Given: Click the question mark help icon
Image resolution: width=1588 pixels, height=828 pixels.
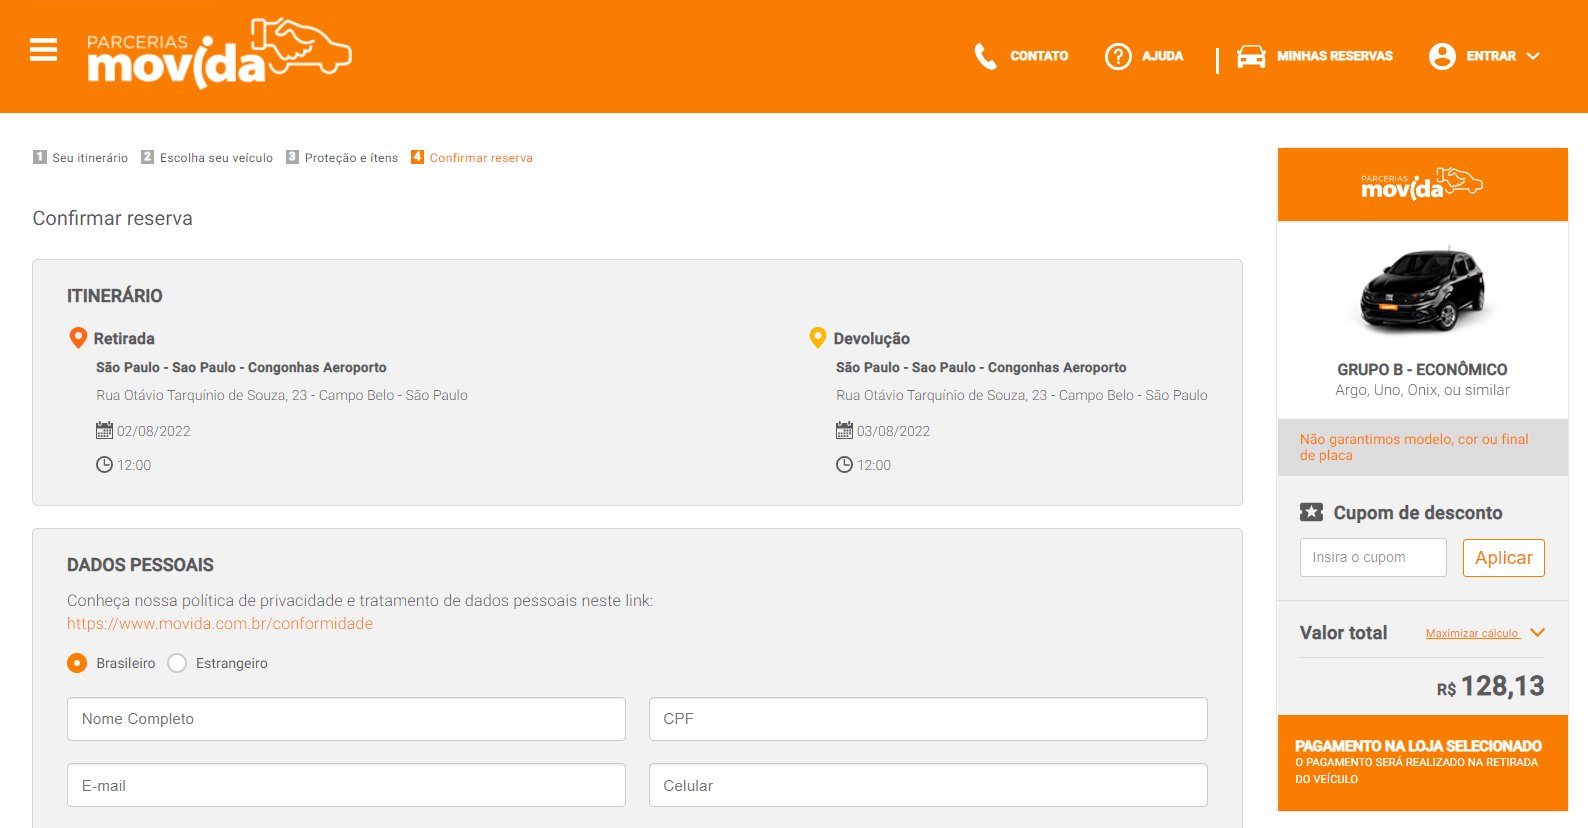Looking at the screenshot, I should pos(1118,56).
